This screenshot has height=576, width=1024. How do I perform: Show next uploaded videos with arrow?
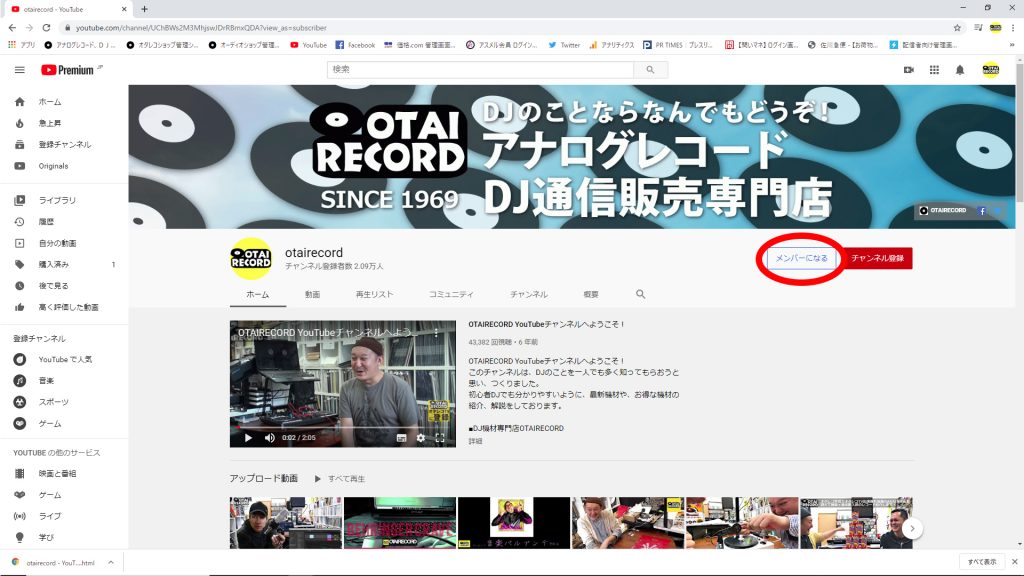(912, 528)
